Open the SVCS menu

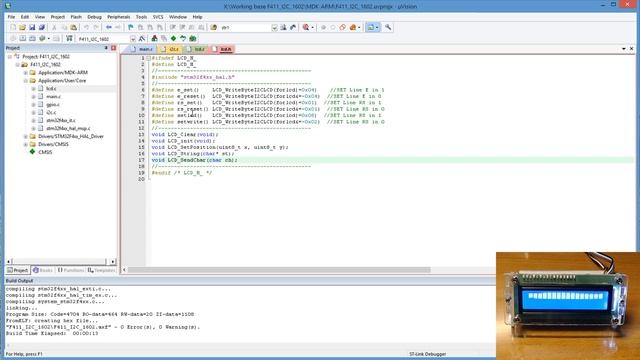coord(158,17)
